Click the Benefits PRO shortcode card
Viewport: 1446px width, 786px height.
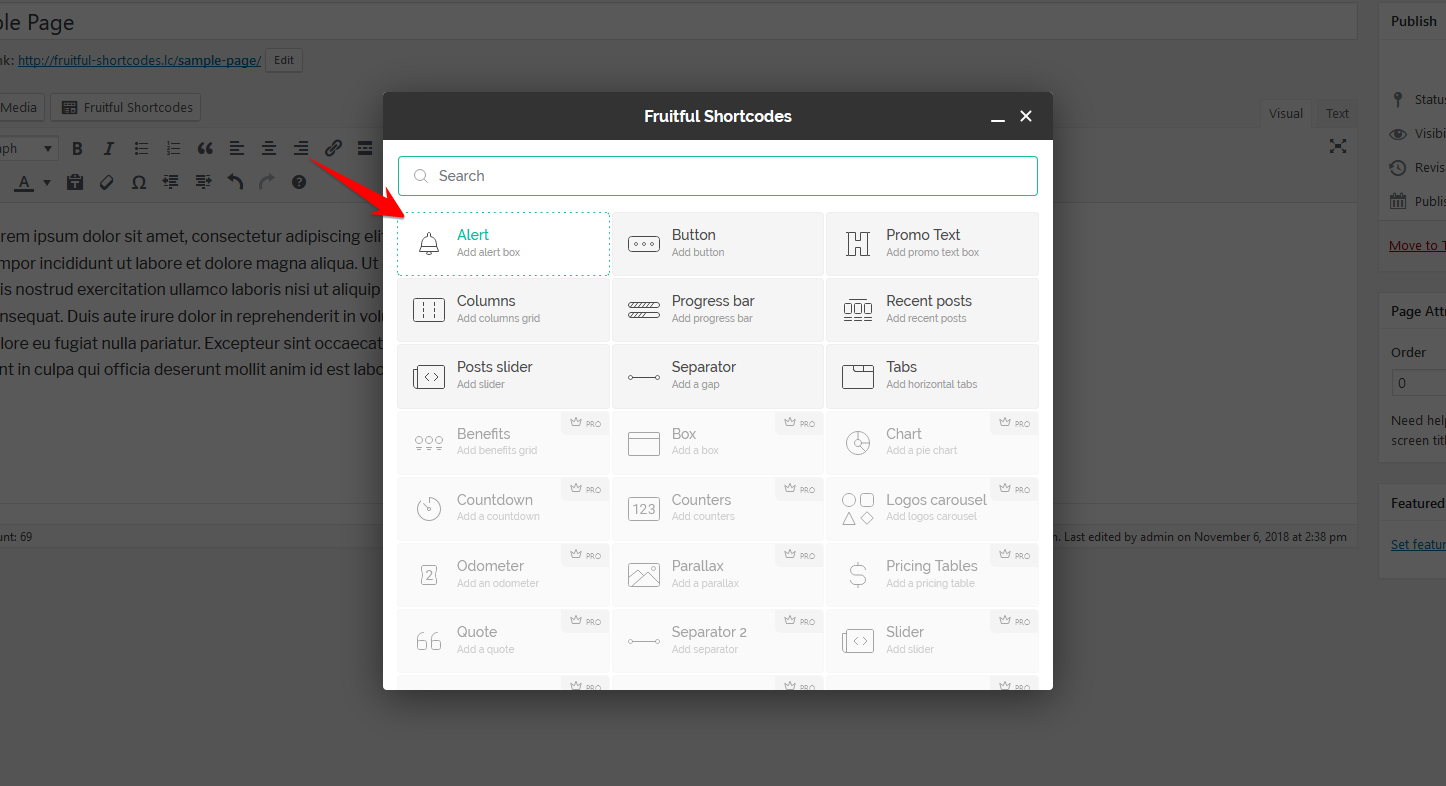click(503, 442)
